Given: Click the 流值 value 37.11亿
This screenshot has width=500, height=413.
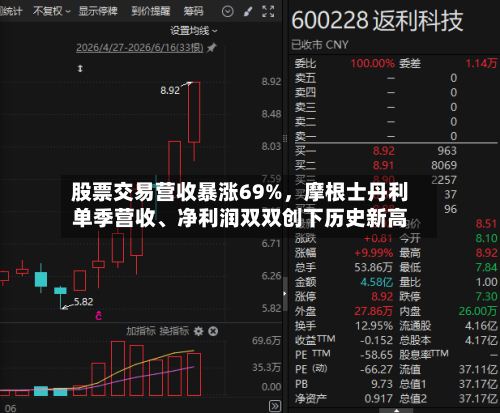Looking at the screenshot, I should pos(478,369).
